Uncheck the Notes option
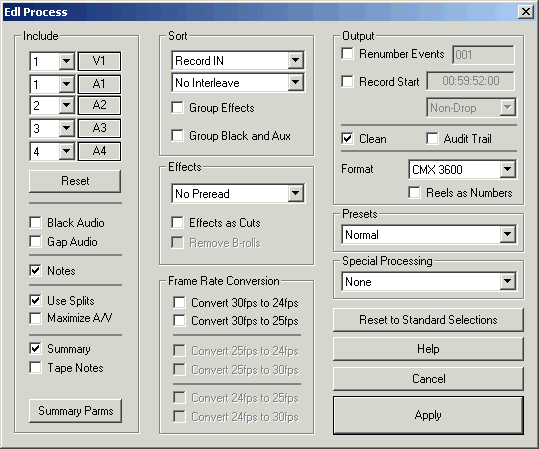 (x=35, y=271)
